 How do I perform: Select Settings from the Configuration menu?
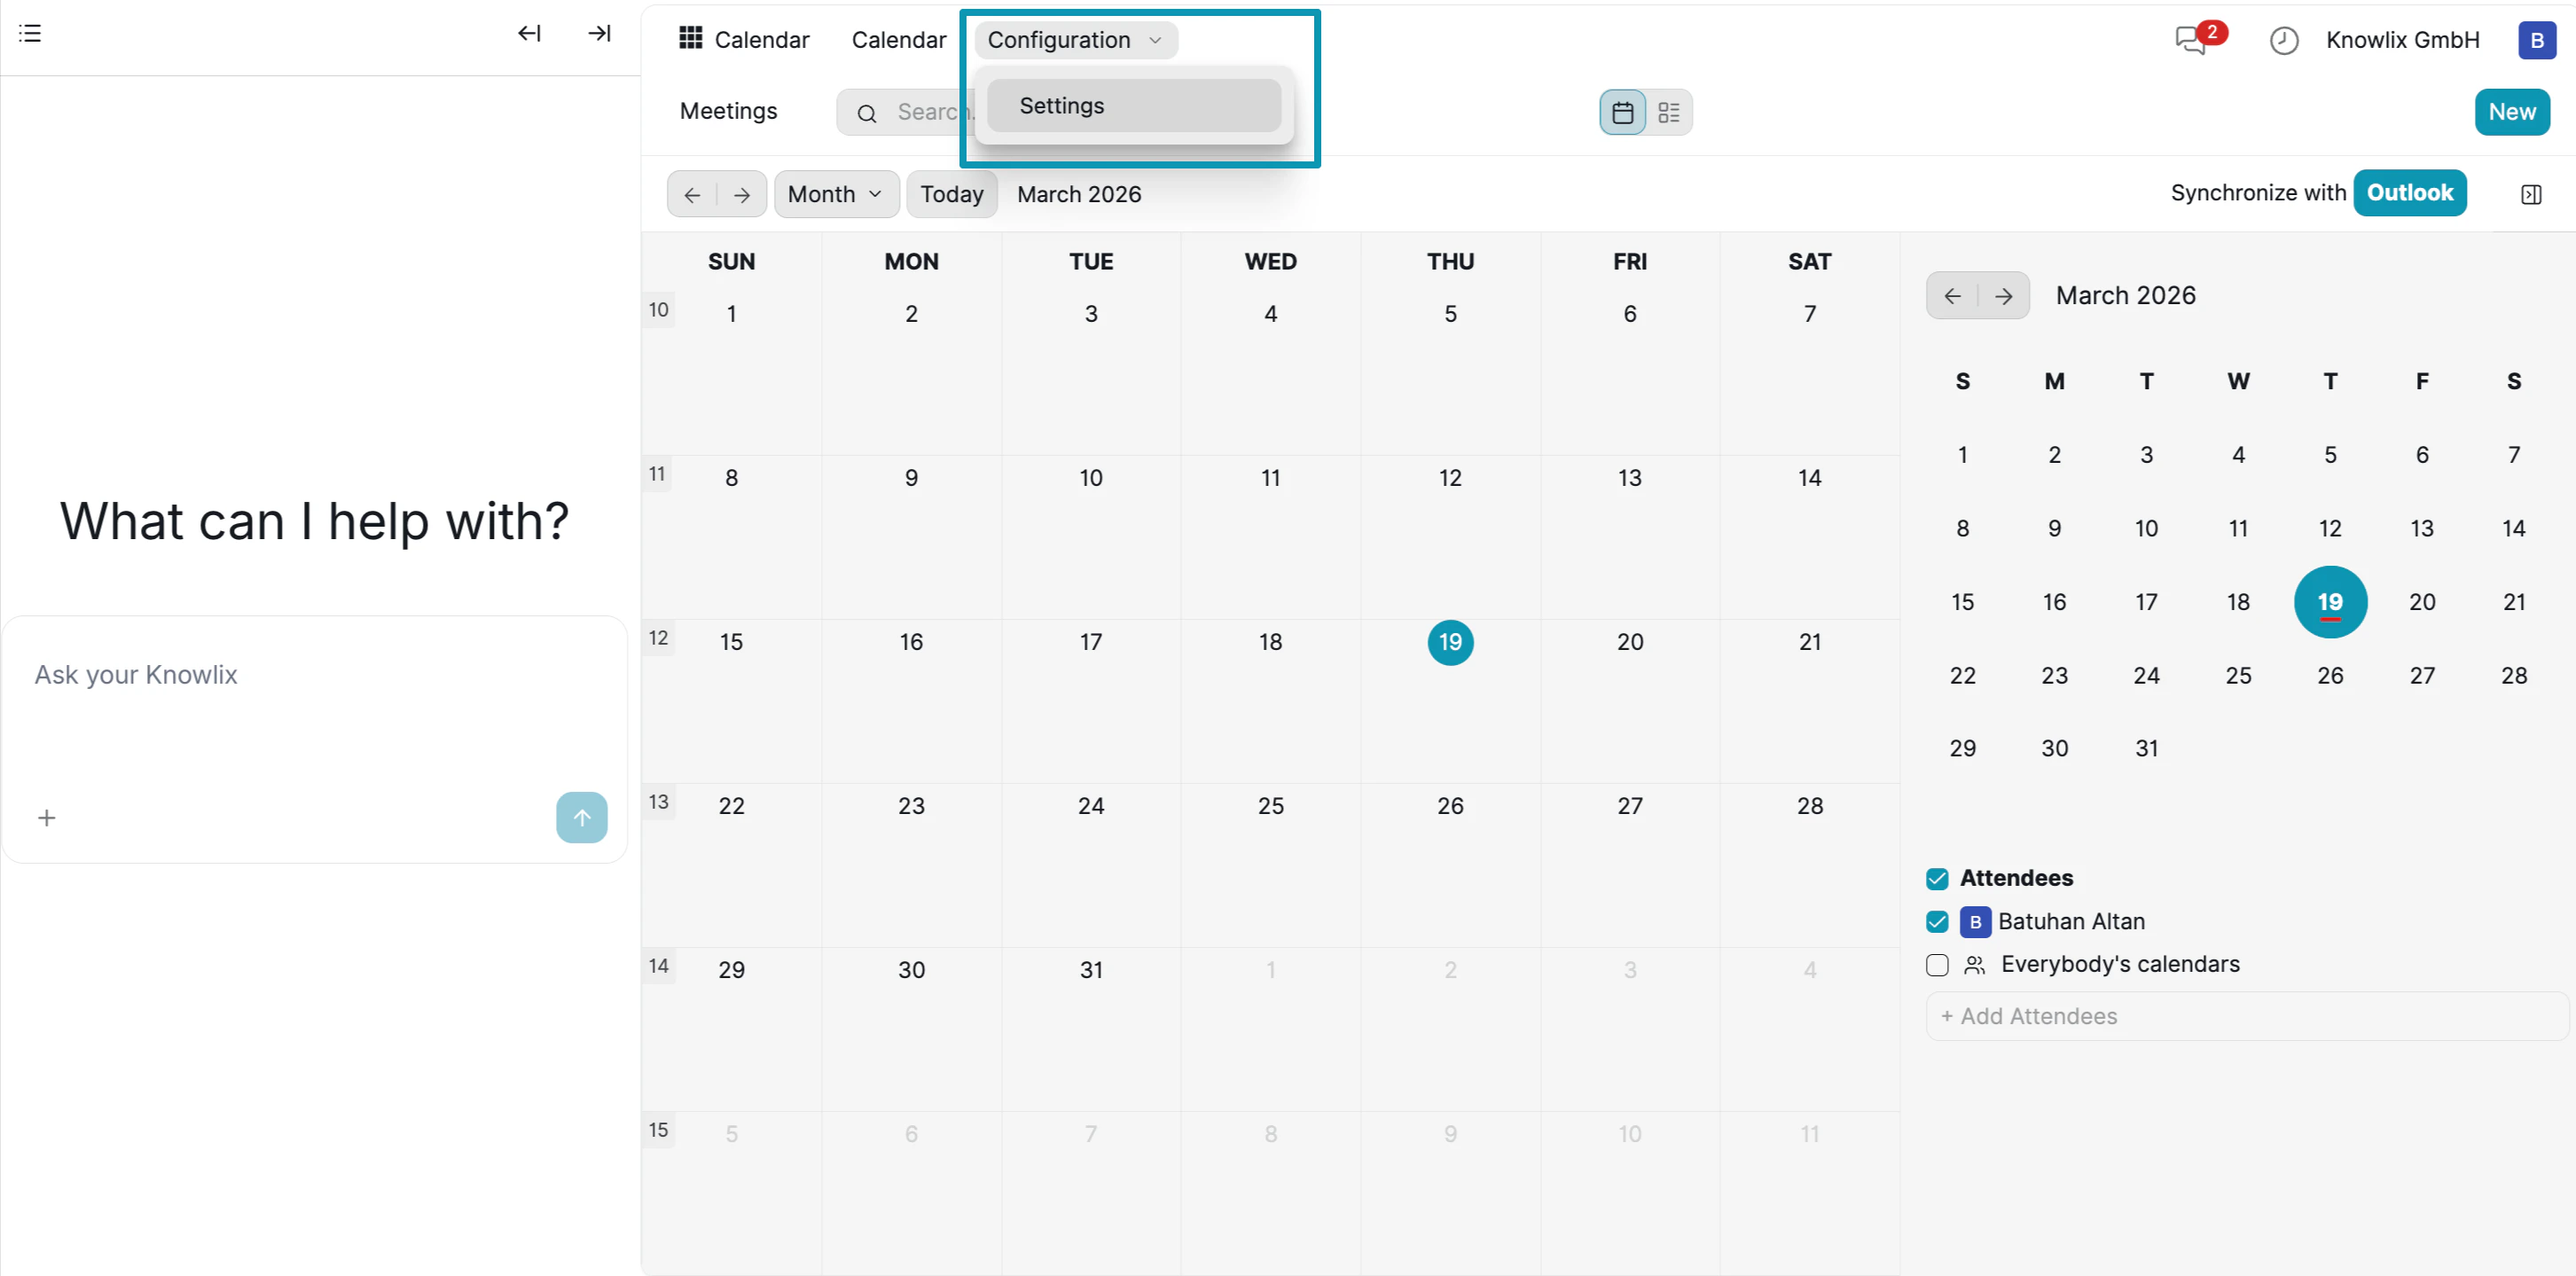tap(1061, 105)
